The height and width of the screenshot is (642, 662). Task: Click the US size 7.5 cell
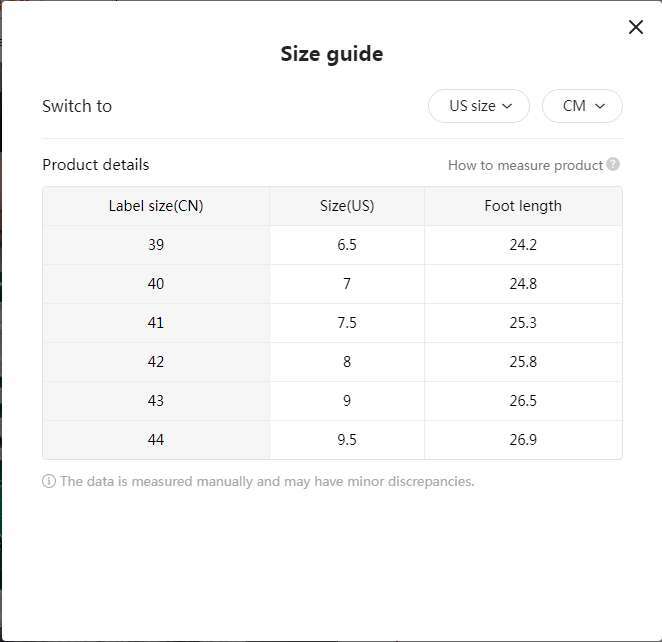coord(347,323)
